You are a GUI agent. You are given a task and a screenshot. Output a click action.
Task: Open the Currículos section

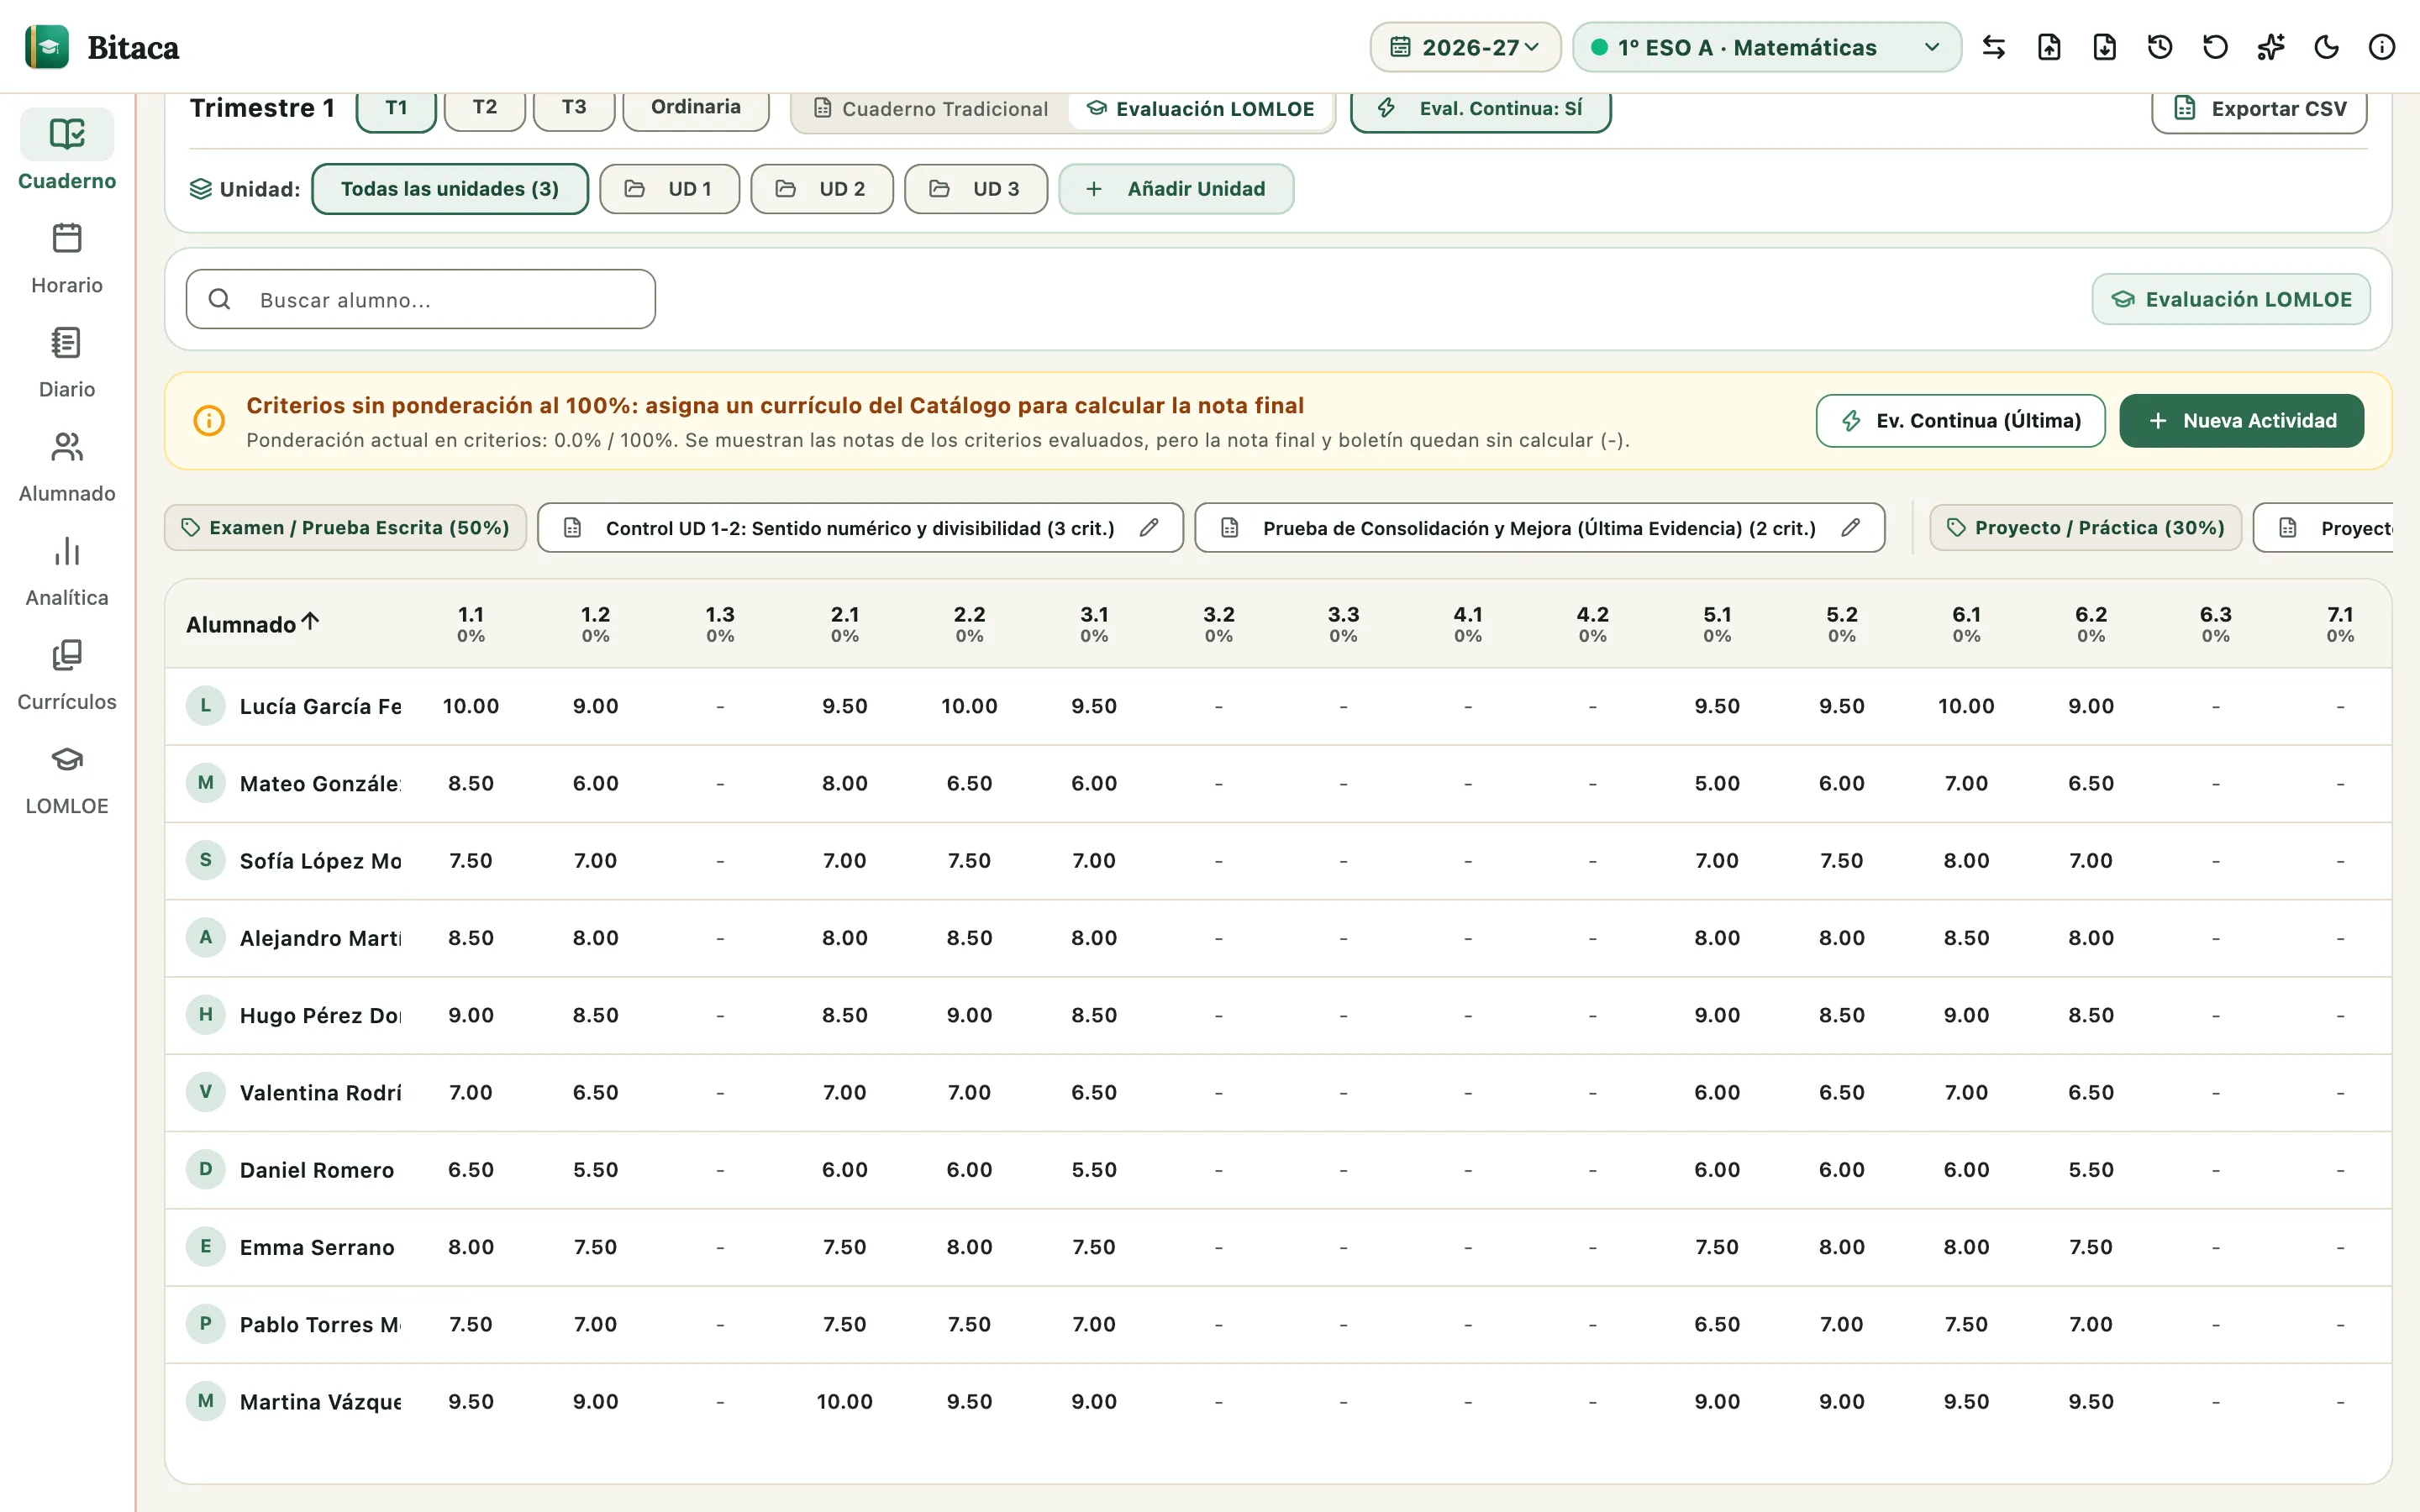coord(67,675)
